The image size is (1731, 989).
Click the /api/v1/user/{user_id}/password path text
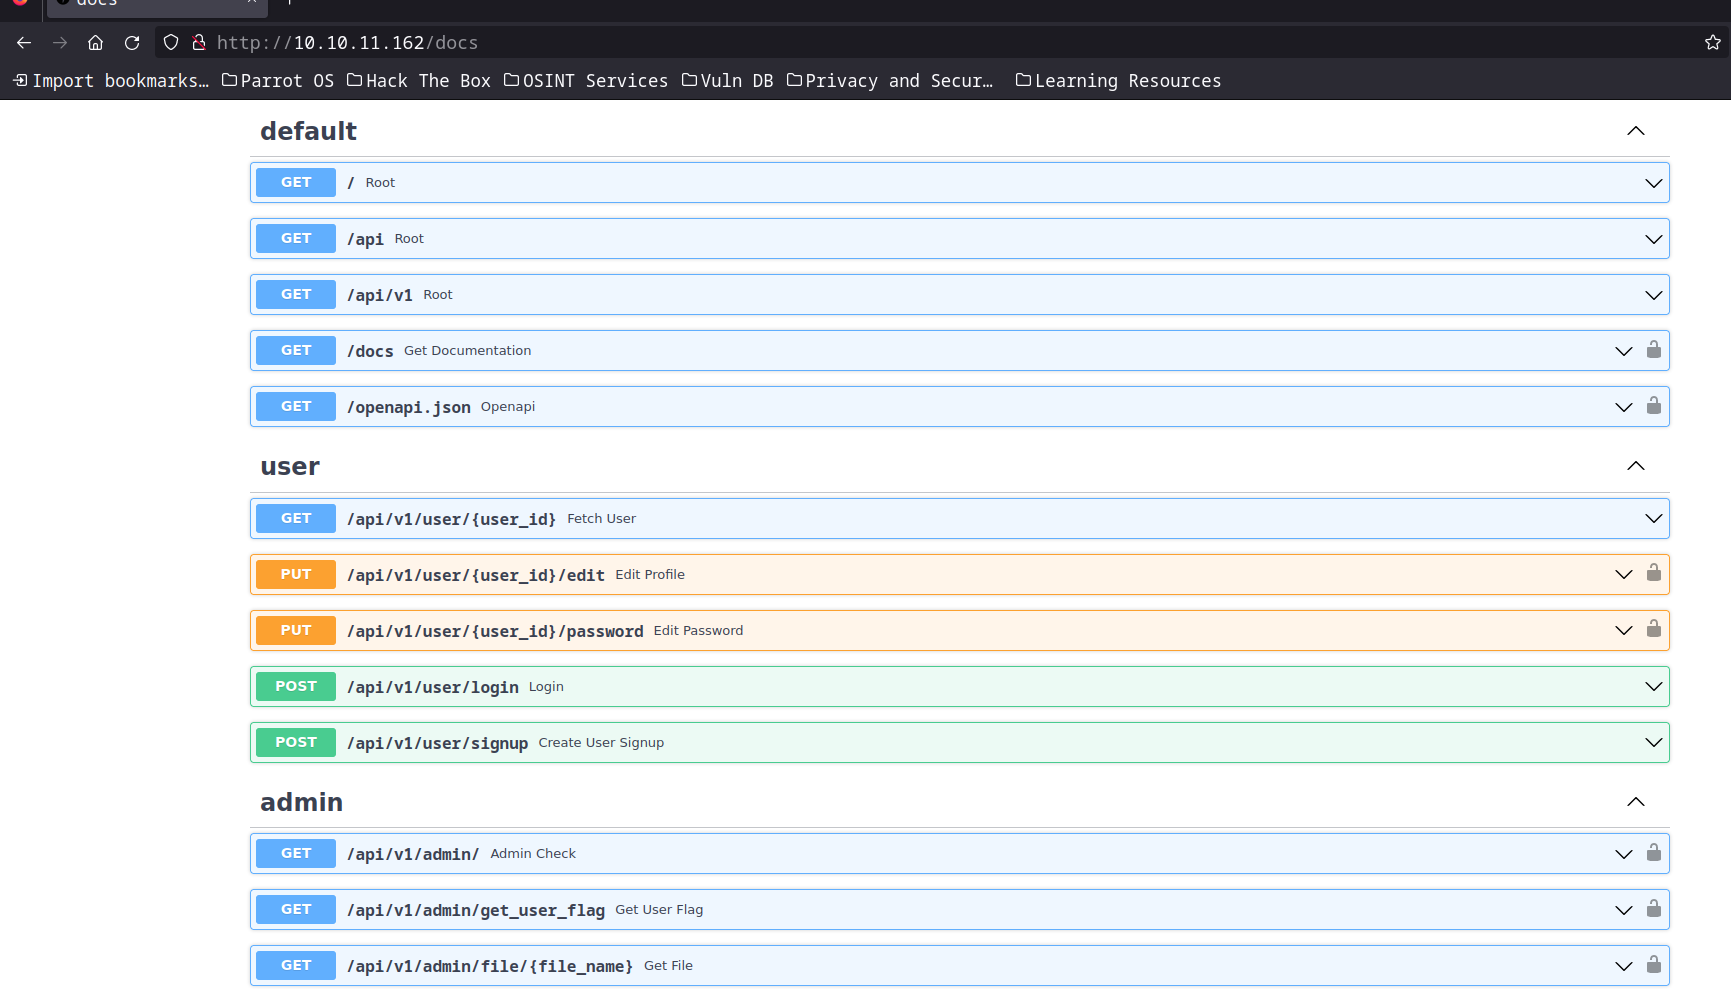click(495, 631)
